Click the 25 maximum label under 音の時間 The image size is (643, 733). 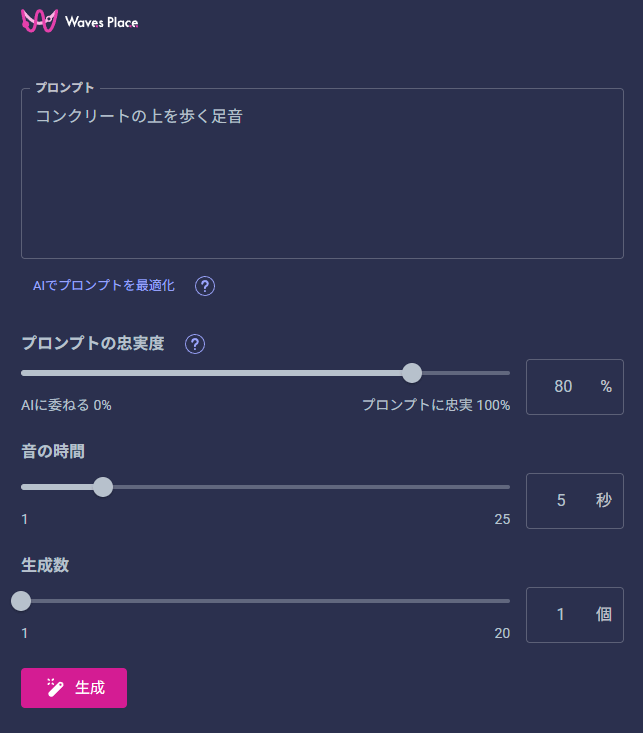click(x=501, y=519)
